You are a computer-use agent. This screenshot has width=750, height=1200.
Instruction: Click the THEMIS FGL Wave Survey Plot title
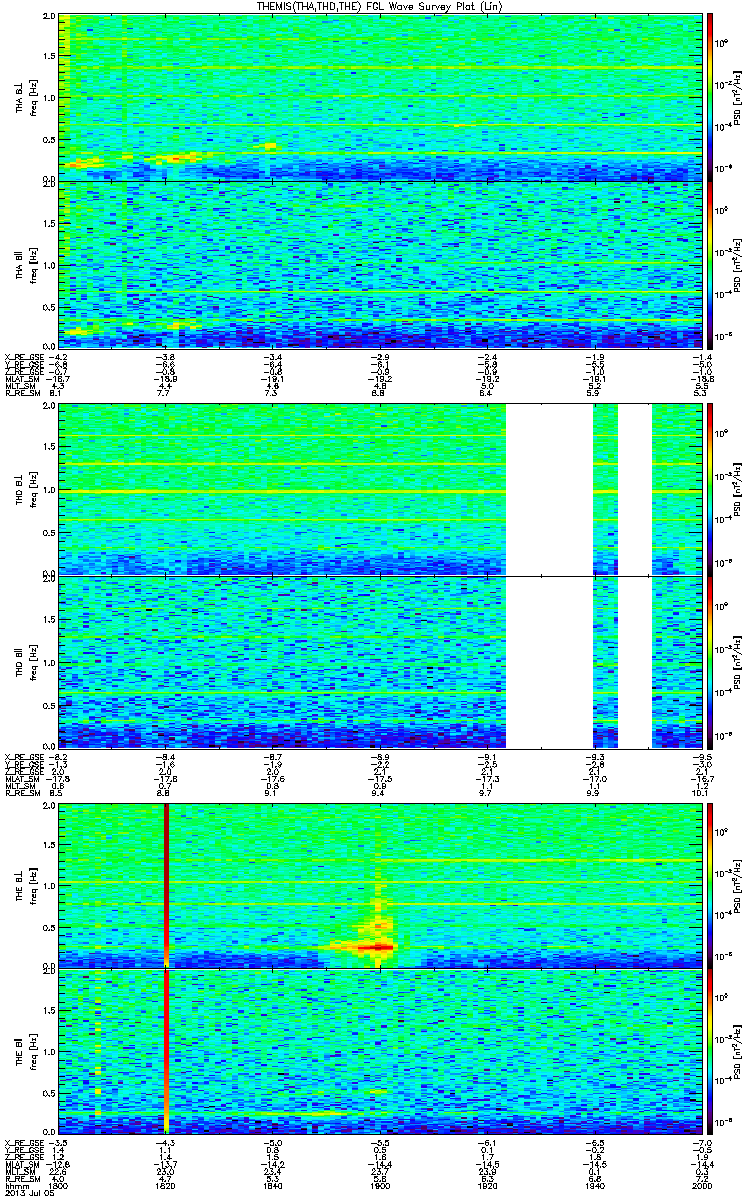coord(379,7)
